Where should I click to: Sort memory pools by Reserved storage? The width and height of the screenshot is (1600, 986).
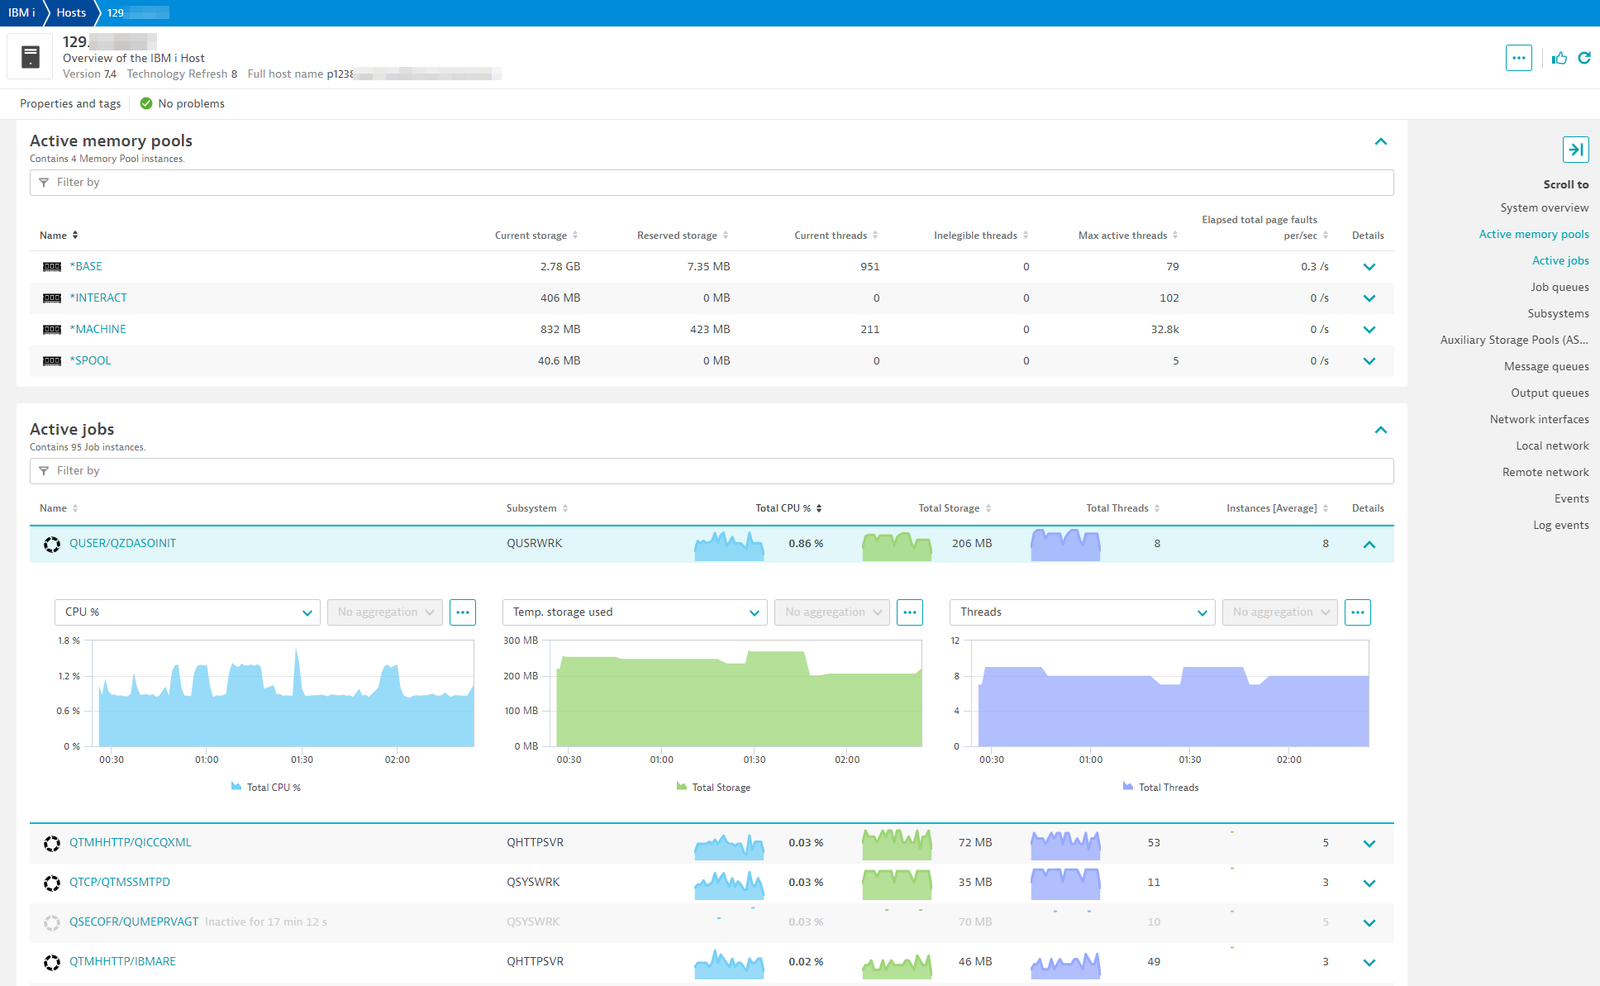[682, 235]
